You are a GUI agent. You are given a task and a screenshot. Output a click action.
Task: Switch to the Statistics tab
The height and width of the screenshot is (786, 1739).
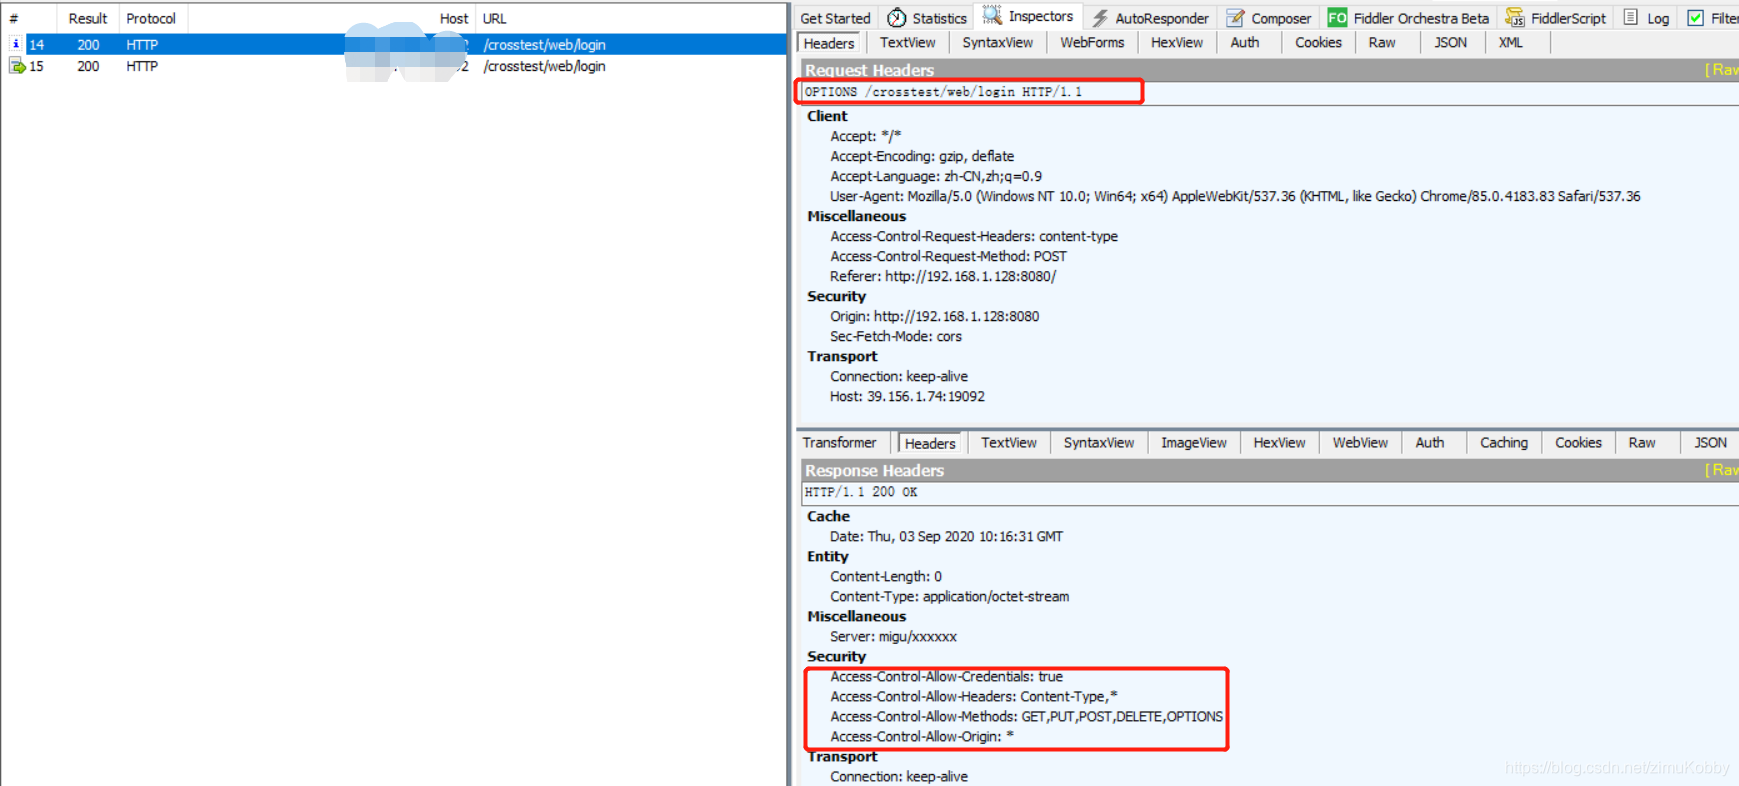click(939, 18)
